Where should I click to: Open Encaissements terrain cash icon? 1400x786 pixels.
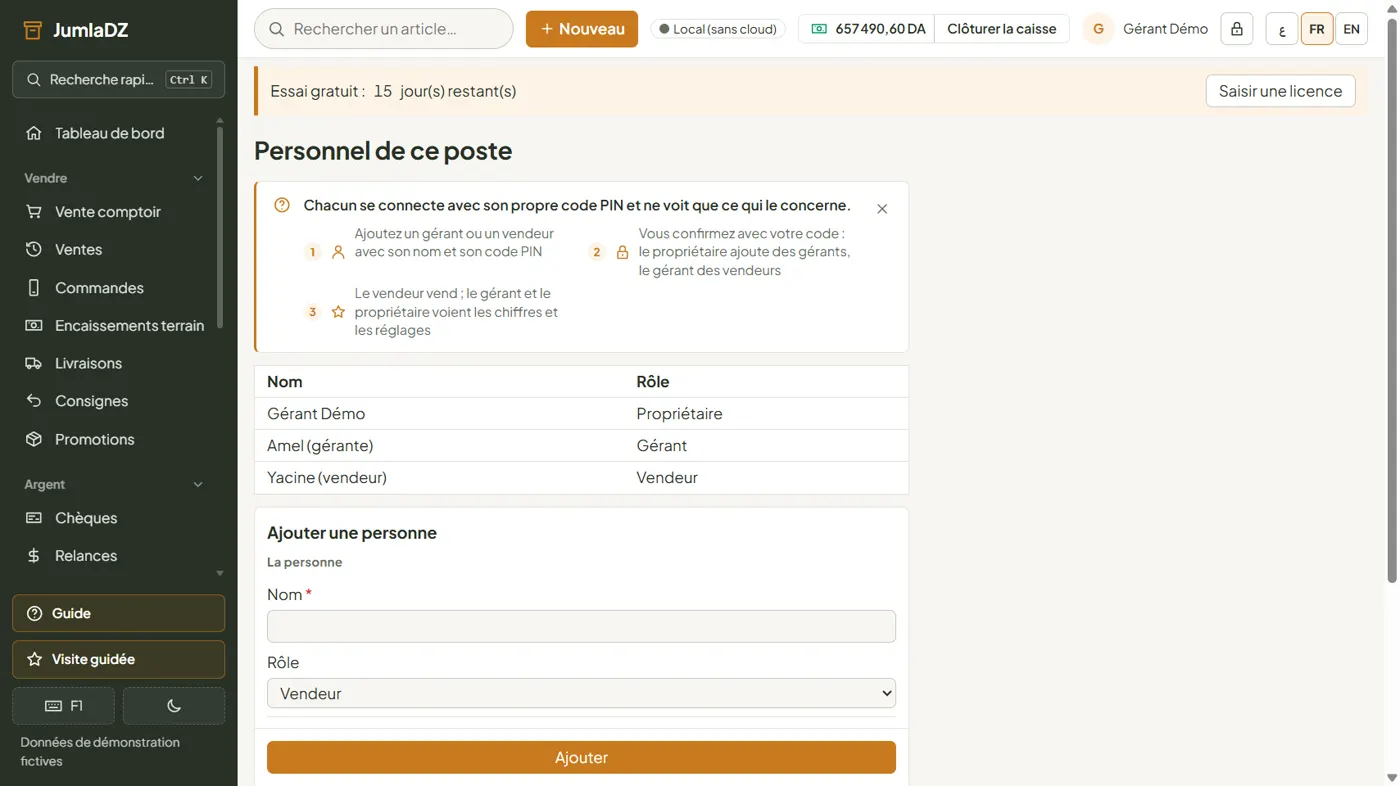(34, 325)
